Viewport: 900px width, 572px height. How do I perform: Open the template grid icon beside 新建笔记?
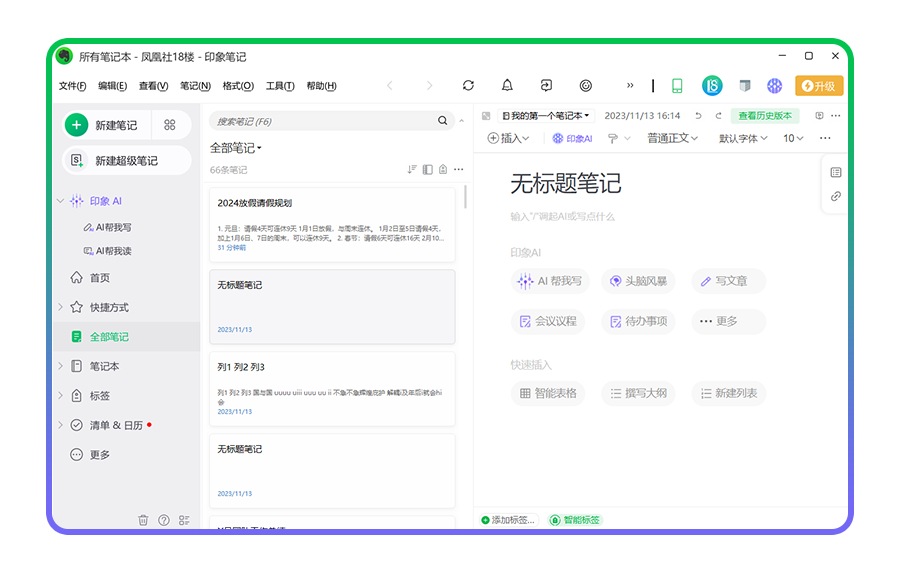170,125
